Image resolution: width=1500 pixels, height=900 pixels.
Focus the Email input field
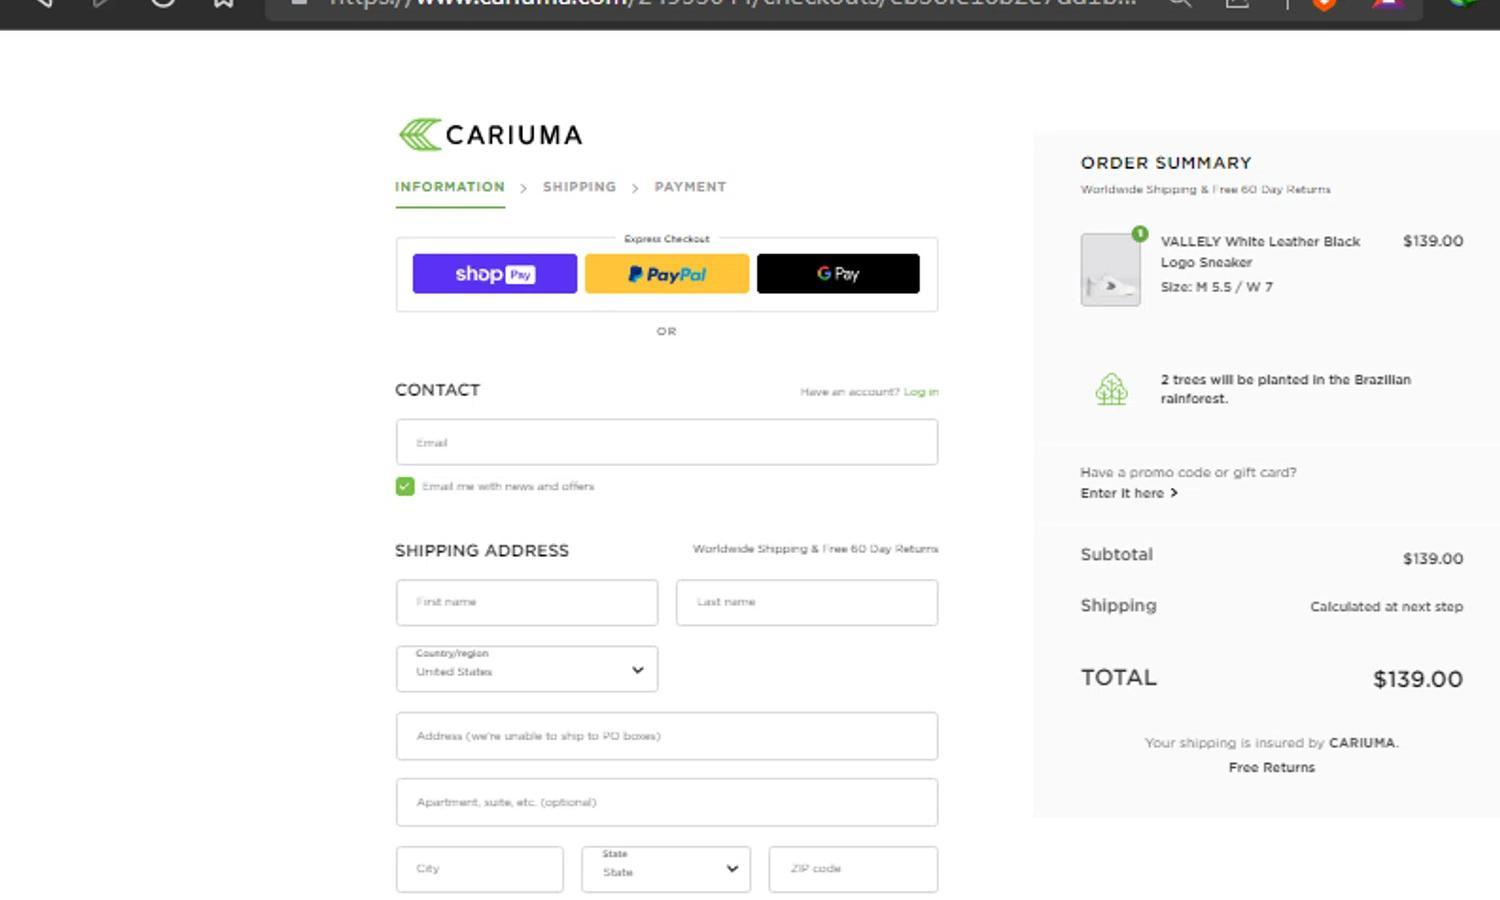point(667,442)
